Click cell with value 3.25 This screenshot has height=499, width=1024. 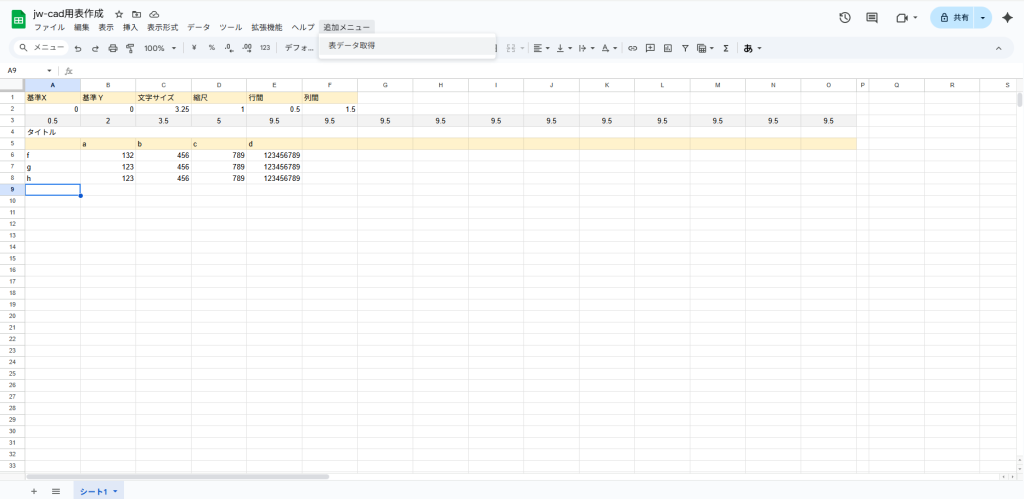click(x=163, y=109)
